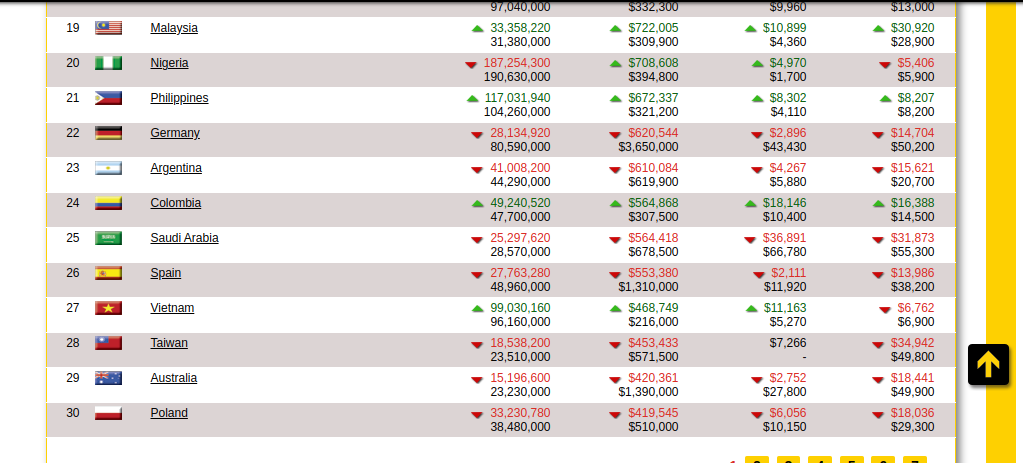Open the Spain country link
Viewport: 1023px width, 463px height.
pyautogui.click(x=166, y=273)
